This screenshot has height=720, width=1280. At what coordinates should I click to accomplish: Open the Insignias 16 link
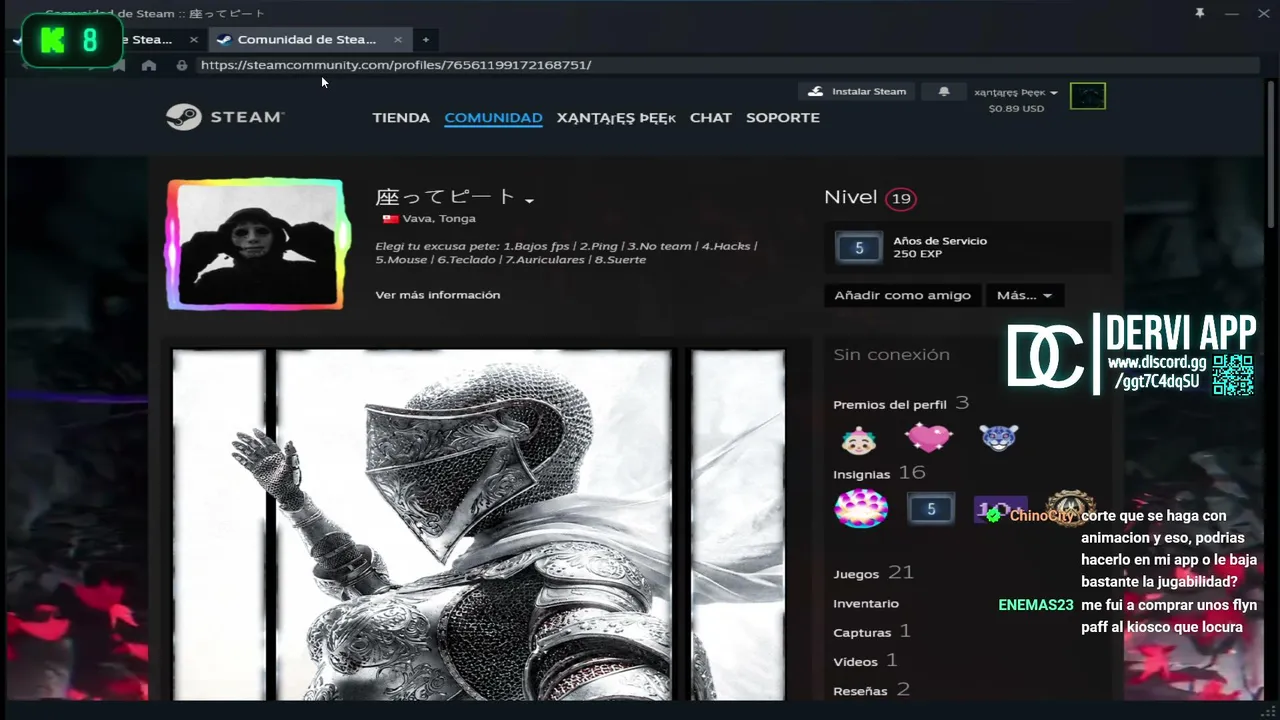(879, 473)
